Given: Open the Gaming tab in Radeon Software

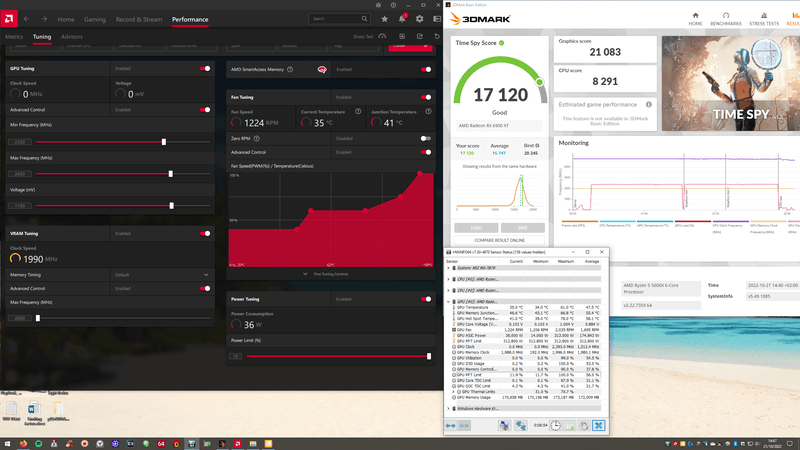Looking at the screenshot, I should pyautogui.click(x=95, y=19).
